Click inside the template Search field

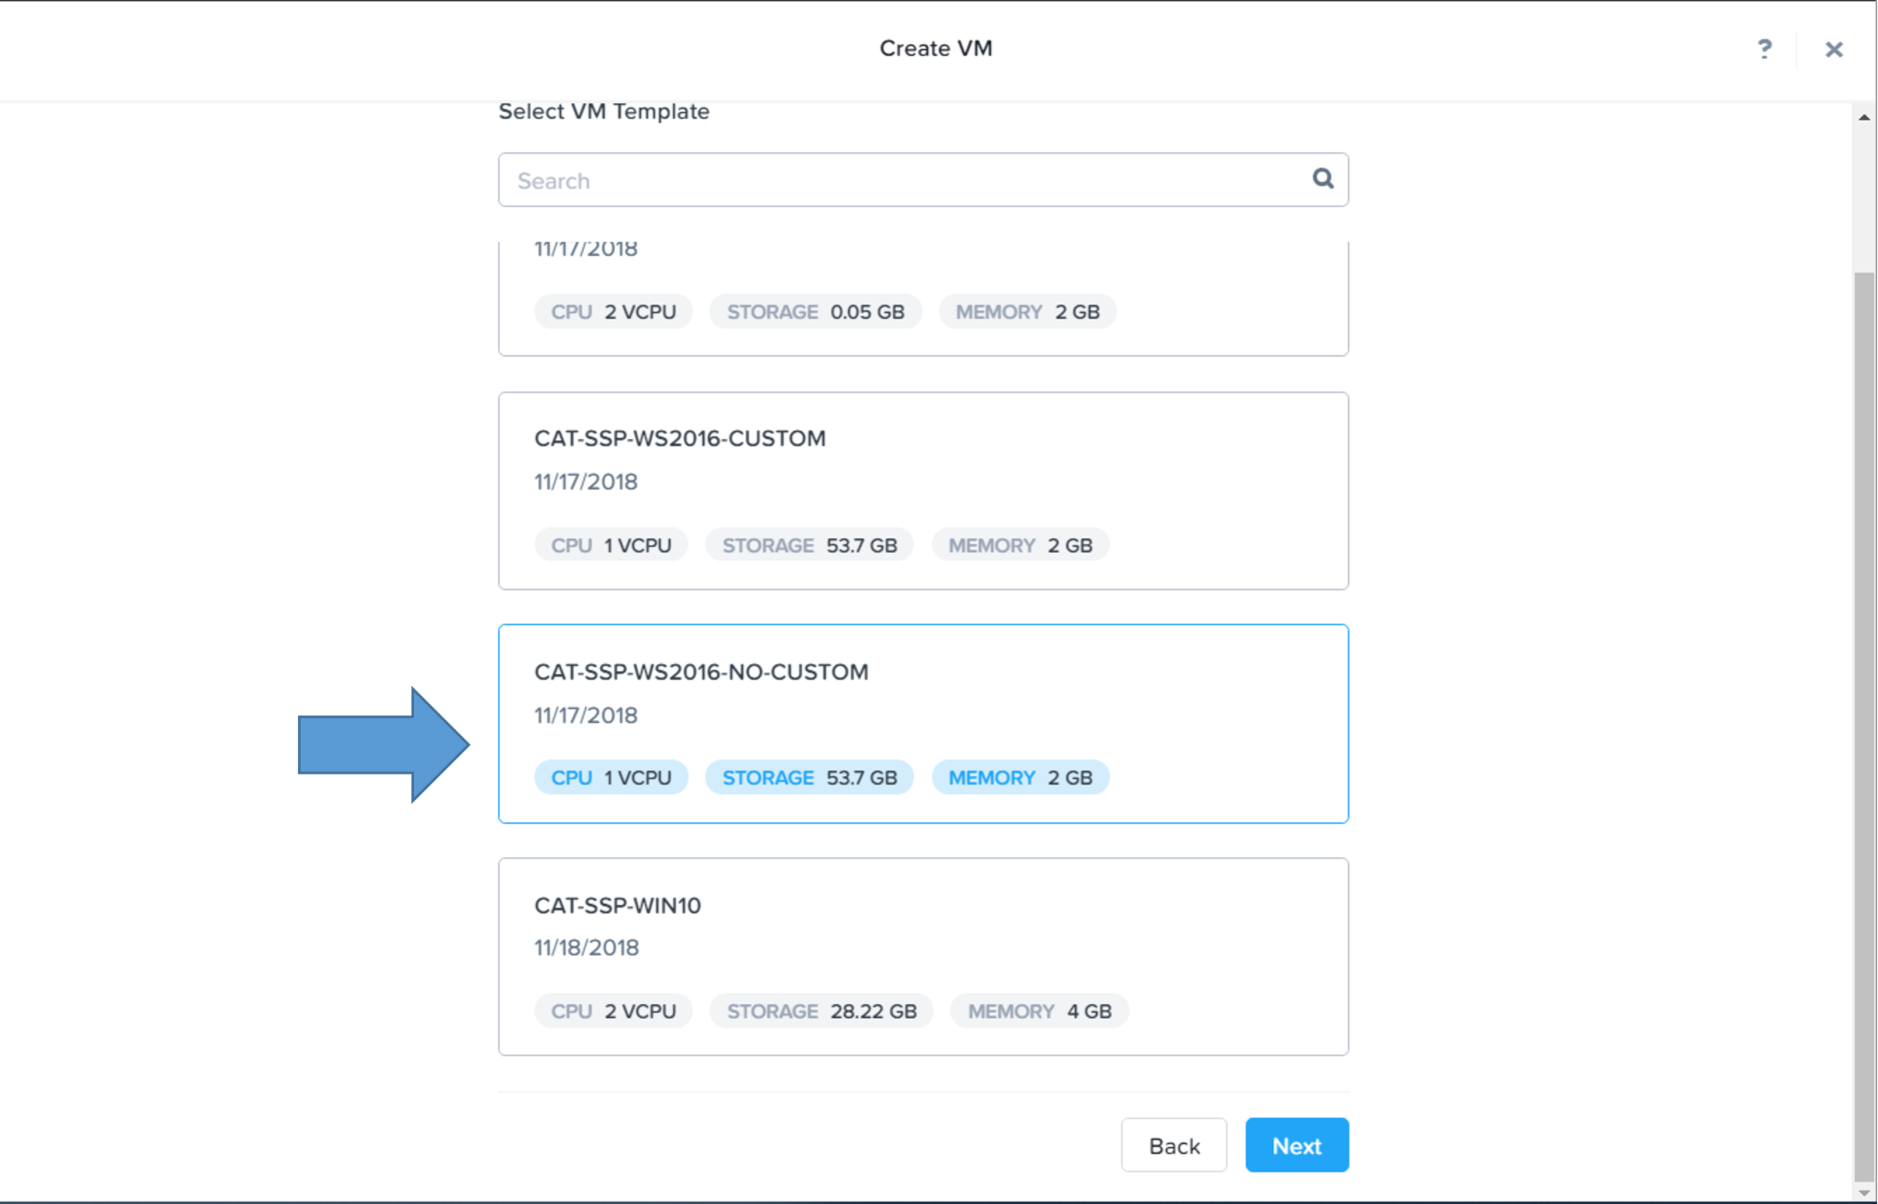click(x=923, y=180)
